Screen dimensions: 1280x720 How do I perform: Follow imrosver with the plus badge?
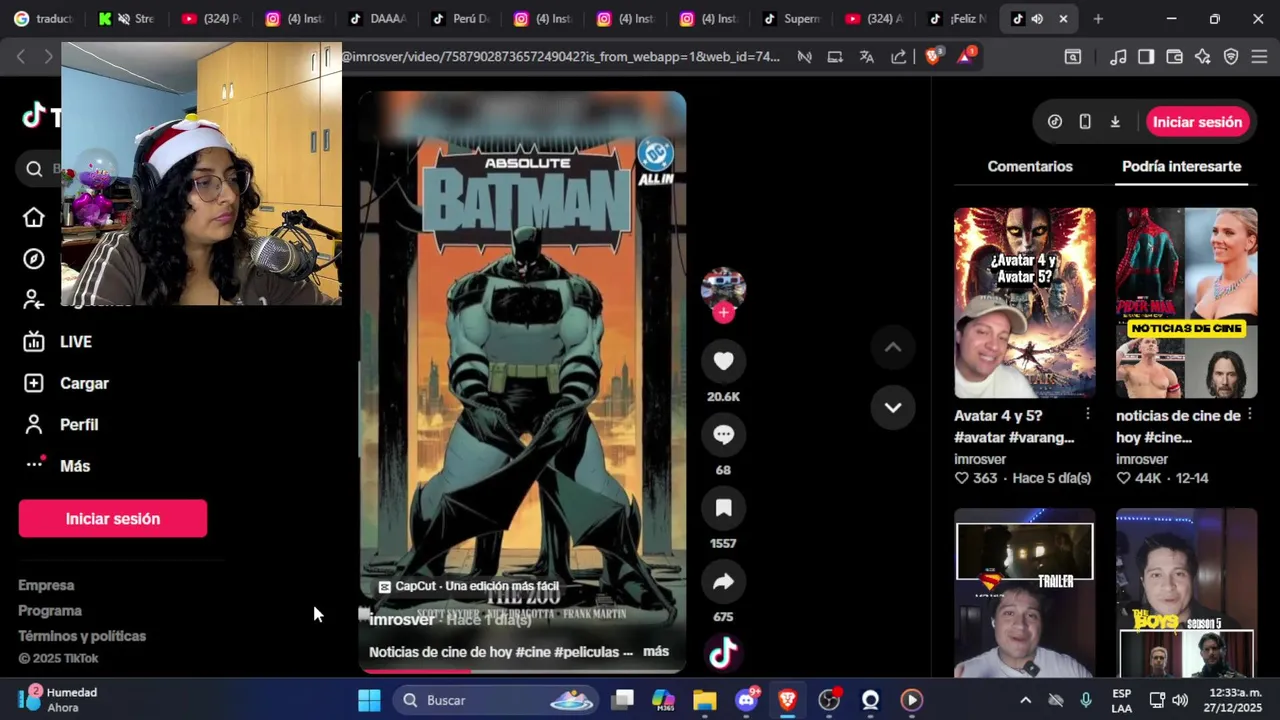point(723,312)
